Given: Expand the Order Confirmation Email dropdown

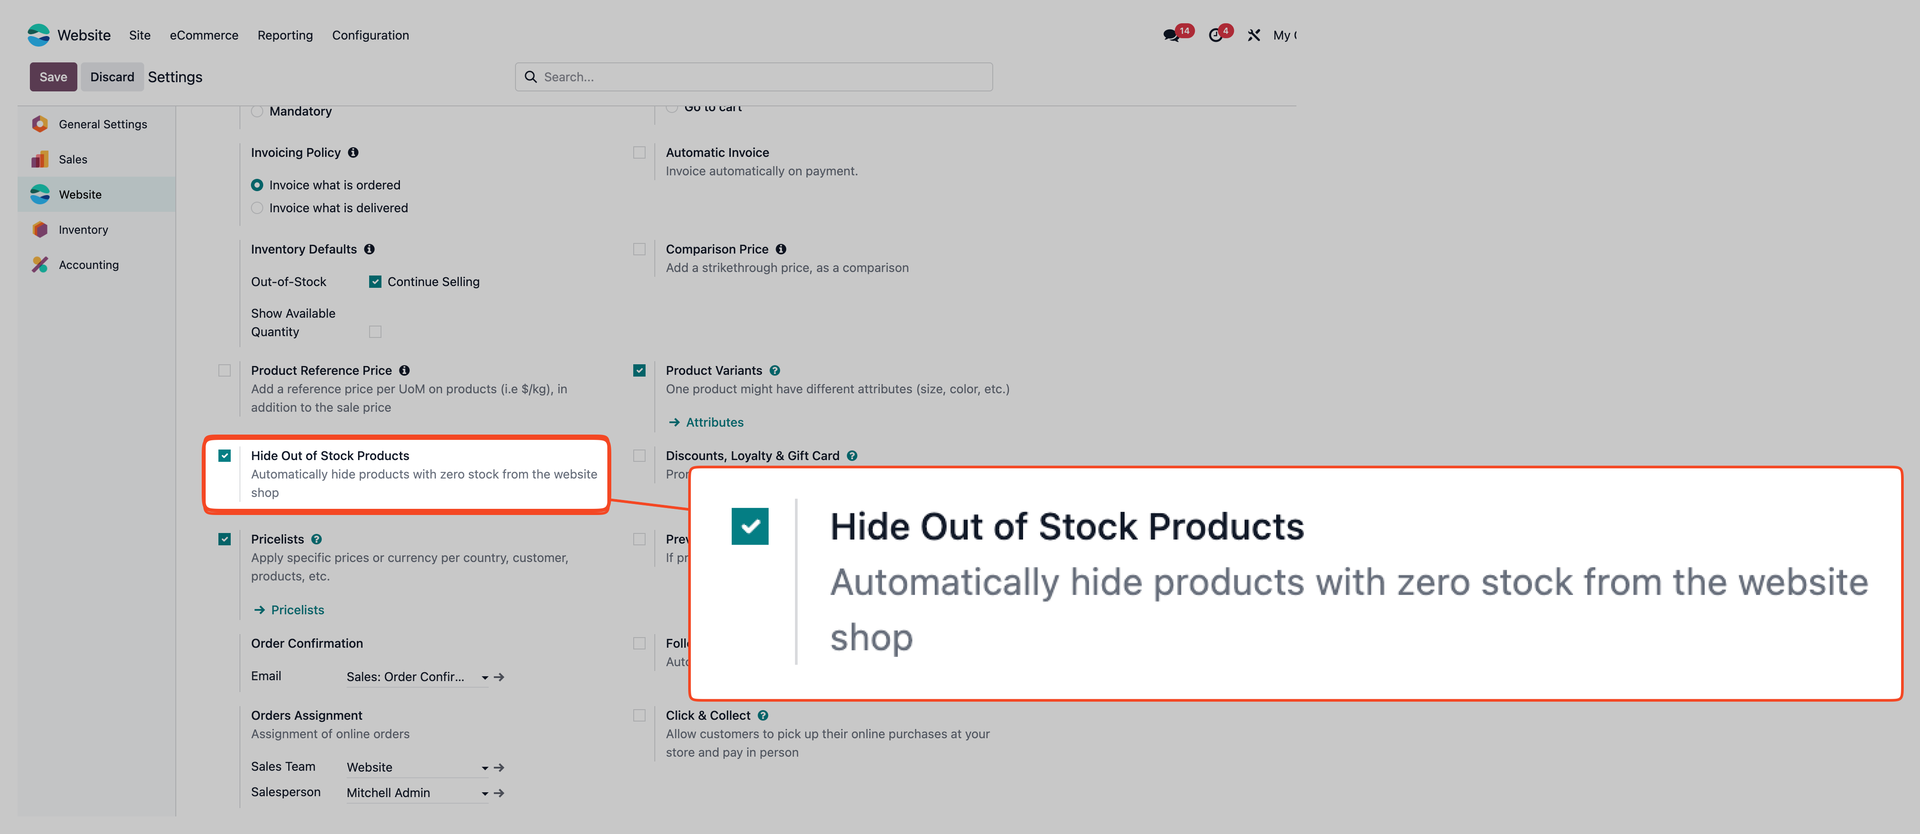Looking at the screenshot, I should [484, 678].
